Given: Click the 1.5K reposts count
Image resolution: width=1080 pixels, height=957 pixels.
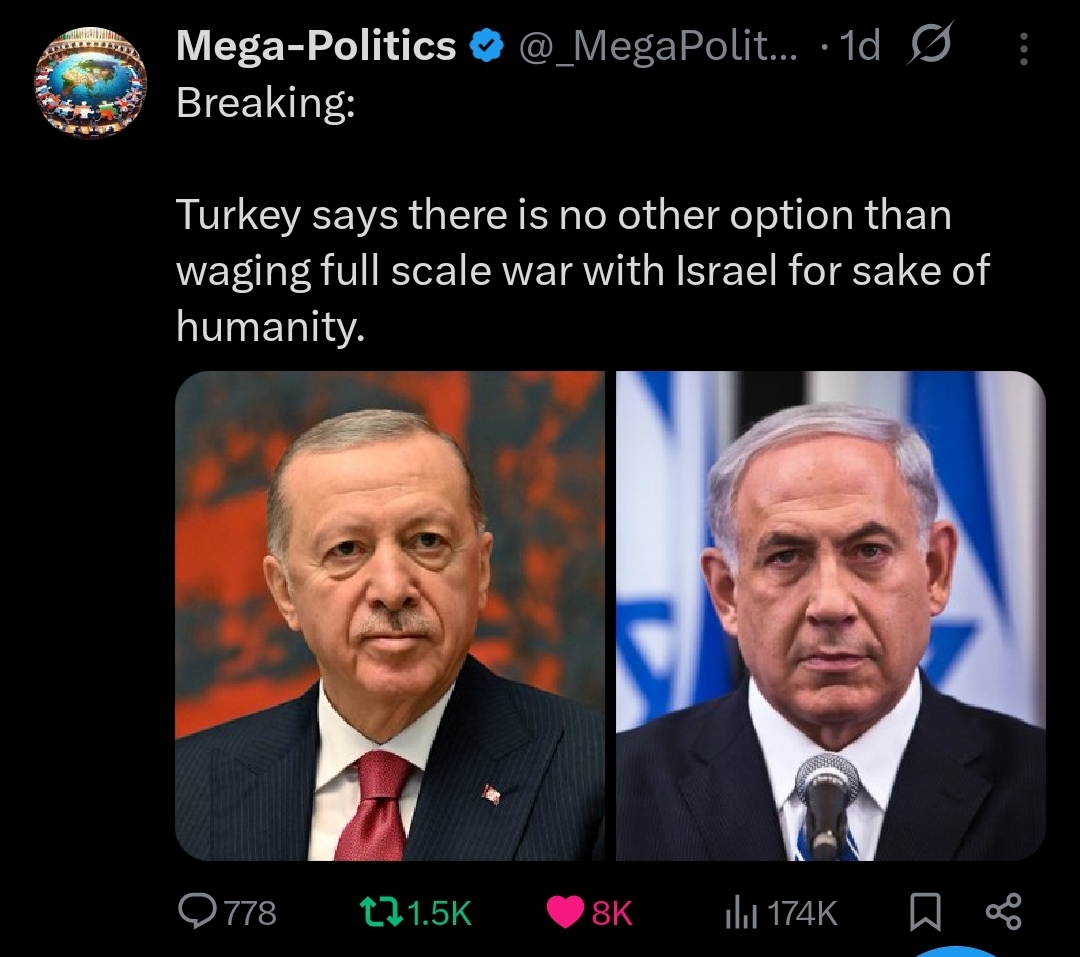Looking at the screenshot, I should [x=439, y=913].
